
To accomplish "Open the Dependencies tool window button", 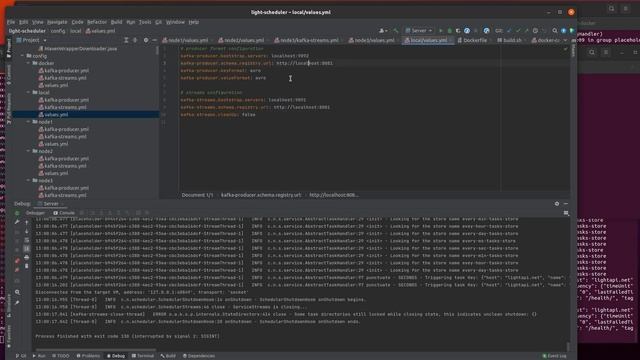I will (199, 356).
